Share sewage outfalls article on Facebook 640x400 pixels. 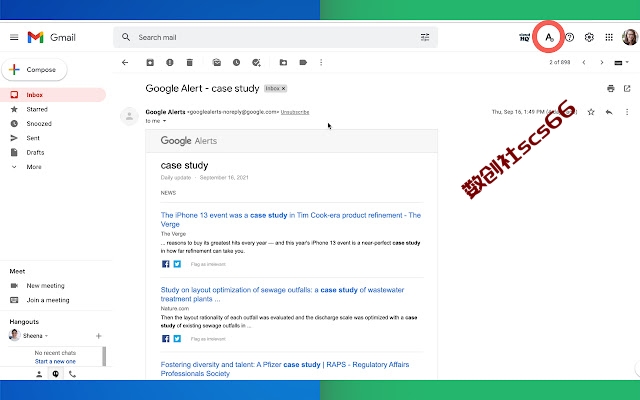[x=166, y=338]
